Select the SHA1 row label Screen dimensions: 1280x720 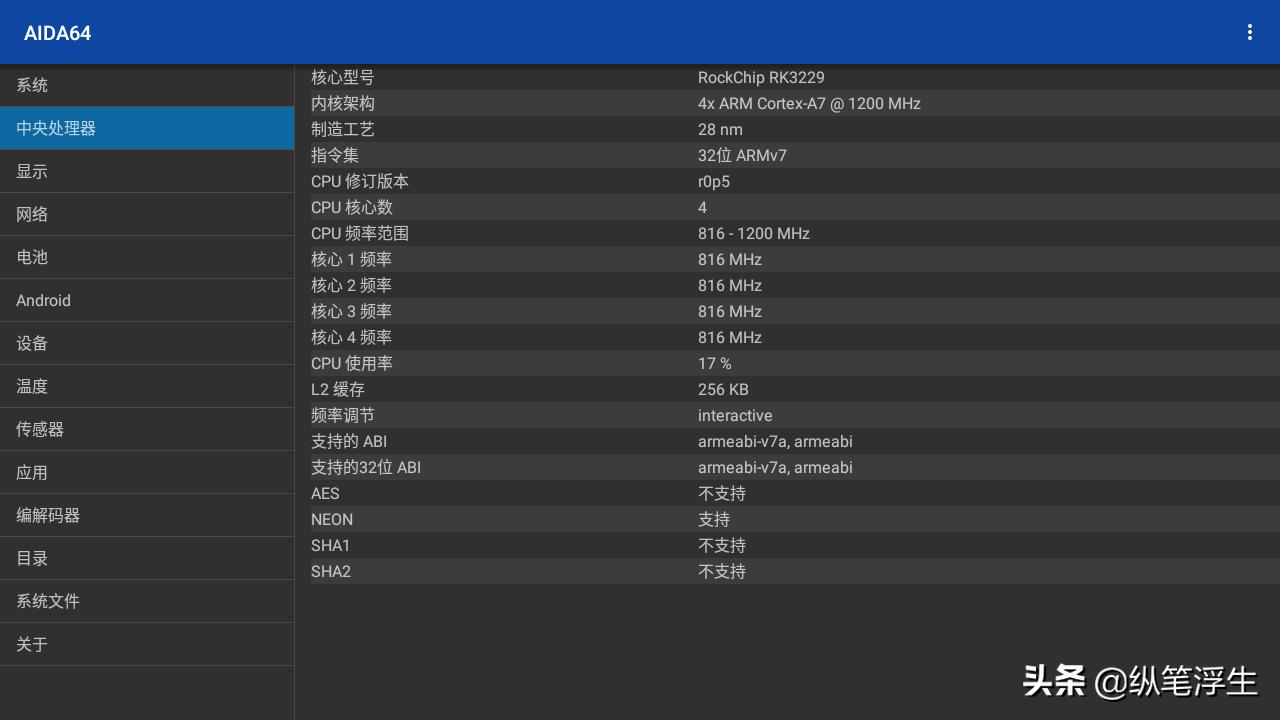pos(331,545)
